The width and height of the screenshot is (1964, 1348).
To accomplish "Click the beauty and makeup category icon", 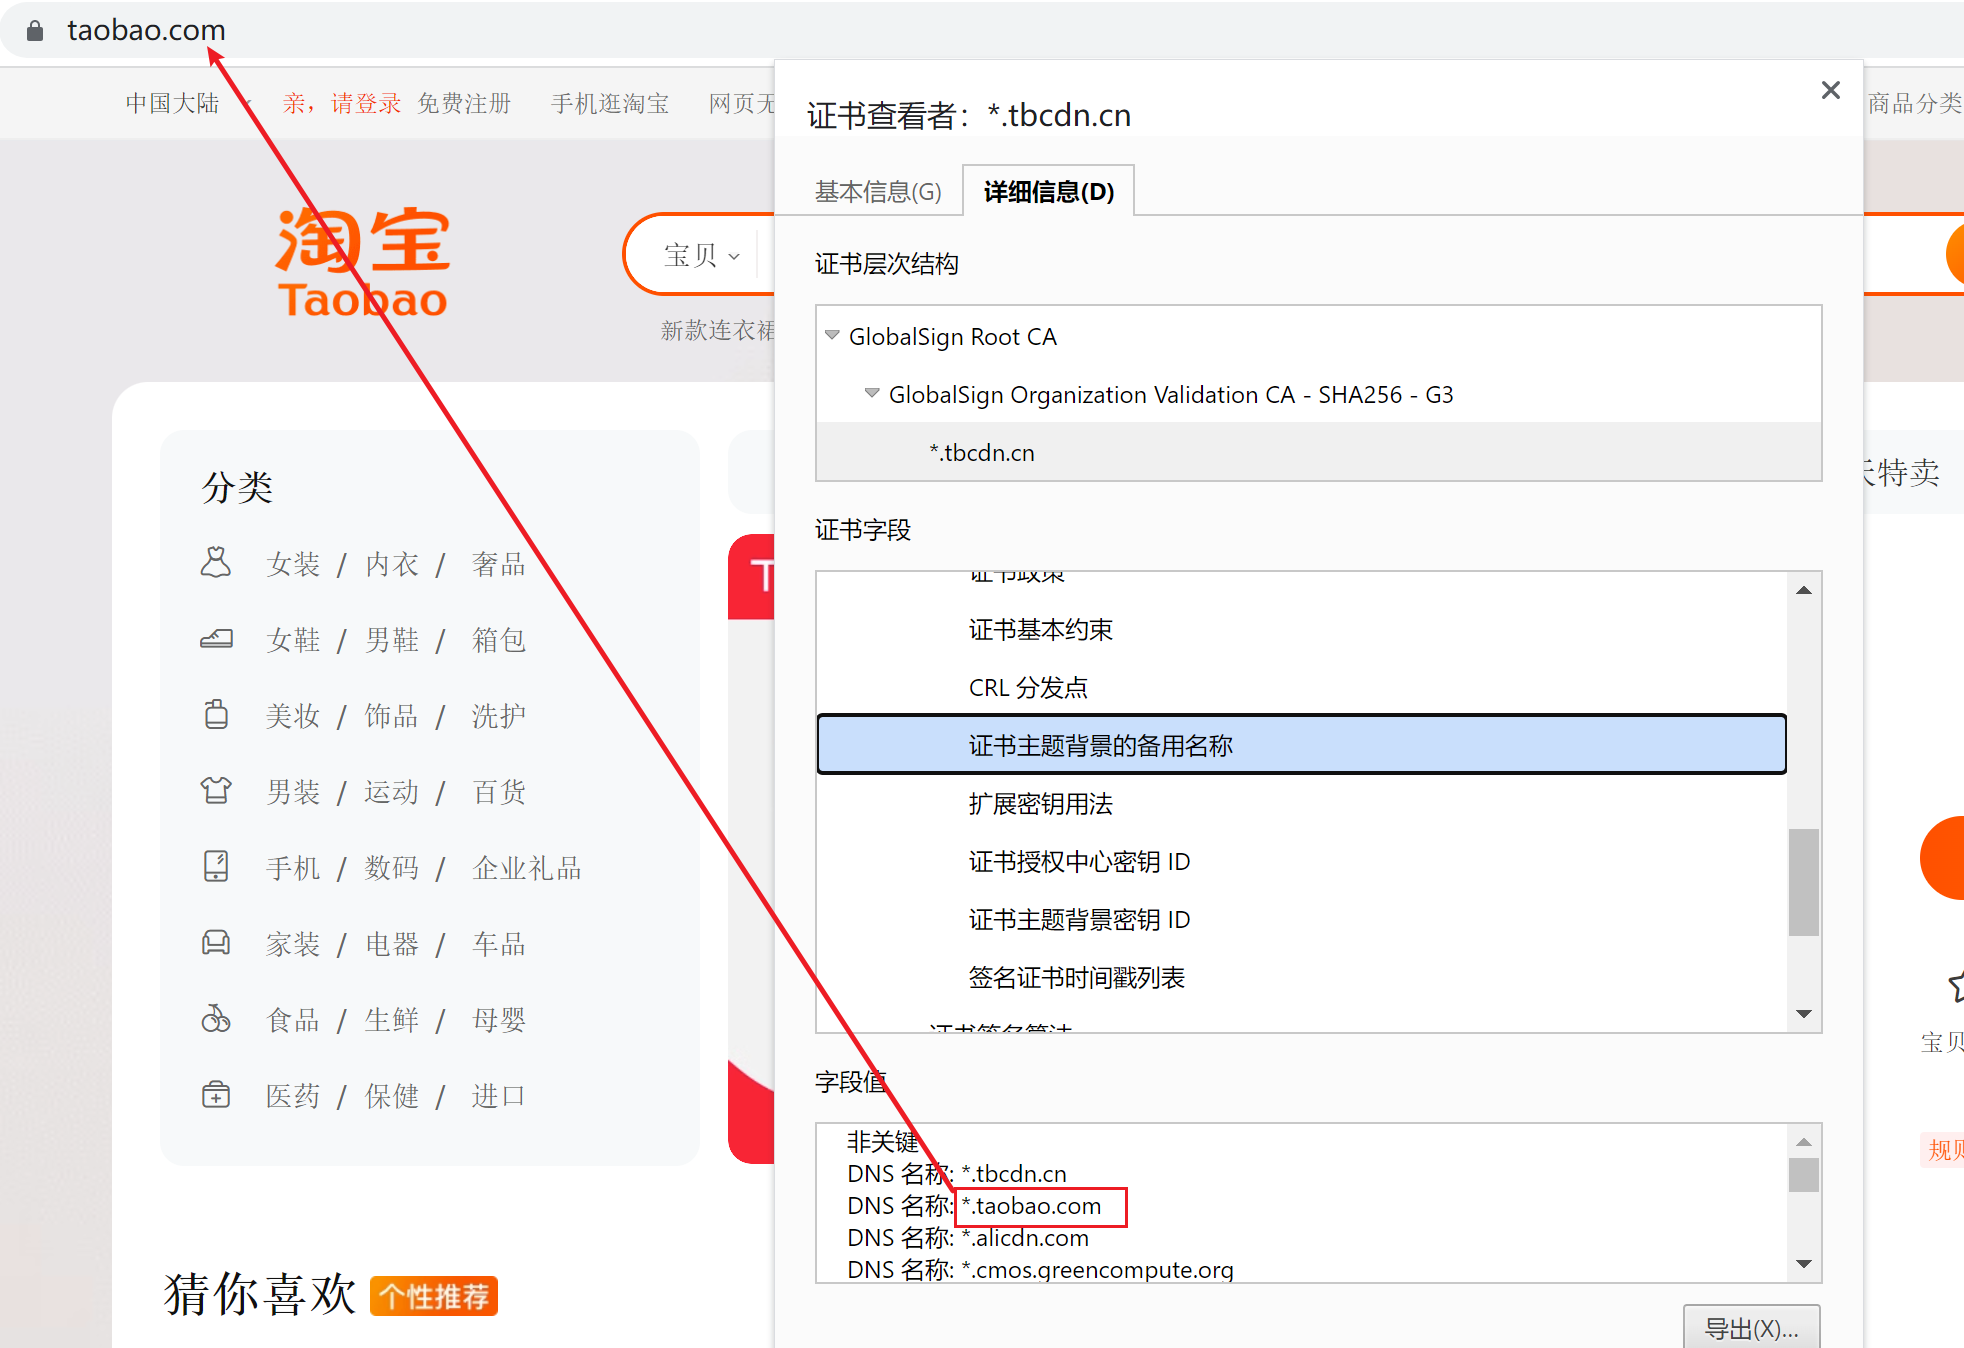I will 216,715.
